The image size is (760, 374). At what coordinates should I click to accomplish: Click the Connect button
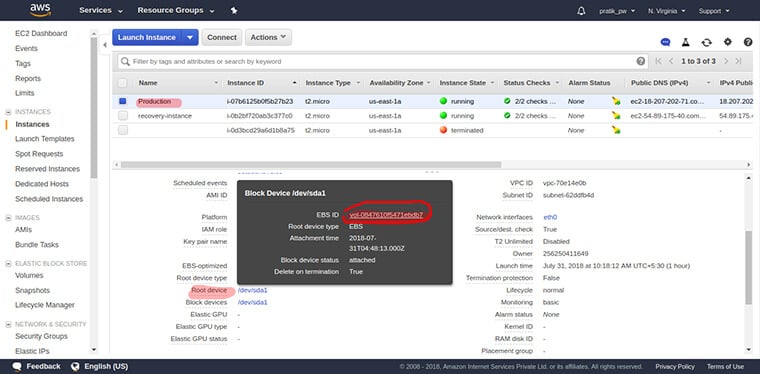pos(222,37)
